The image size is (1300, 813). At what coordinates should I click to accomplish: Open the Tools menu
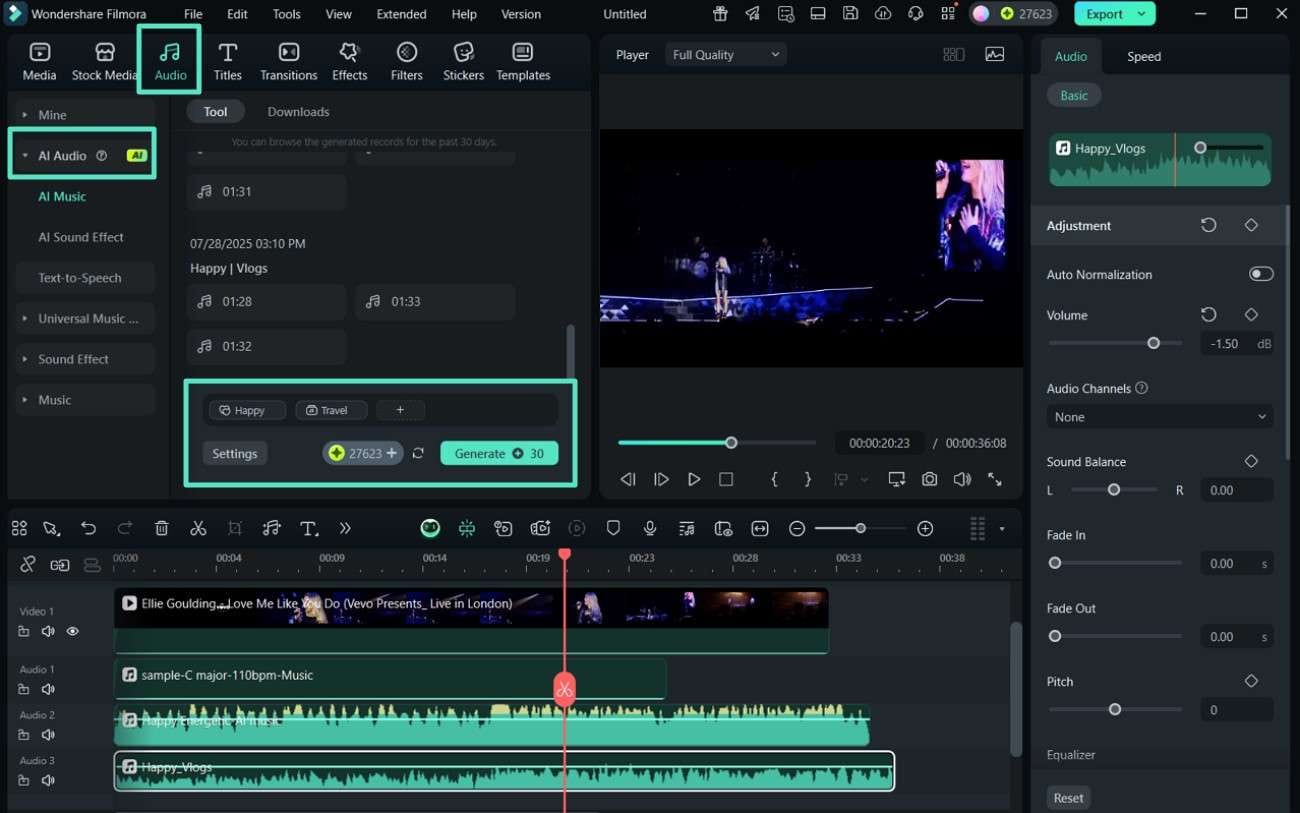point(287,14)
